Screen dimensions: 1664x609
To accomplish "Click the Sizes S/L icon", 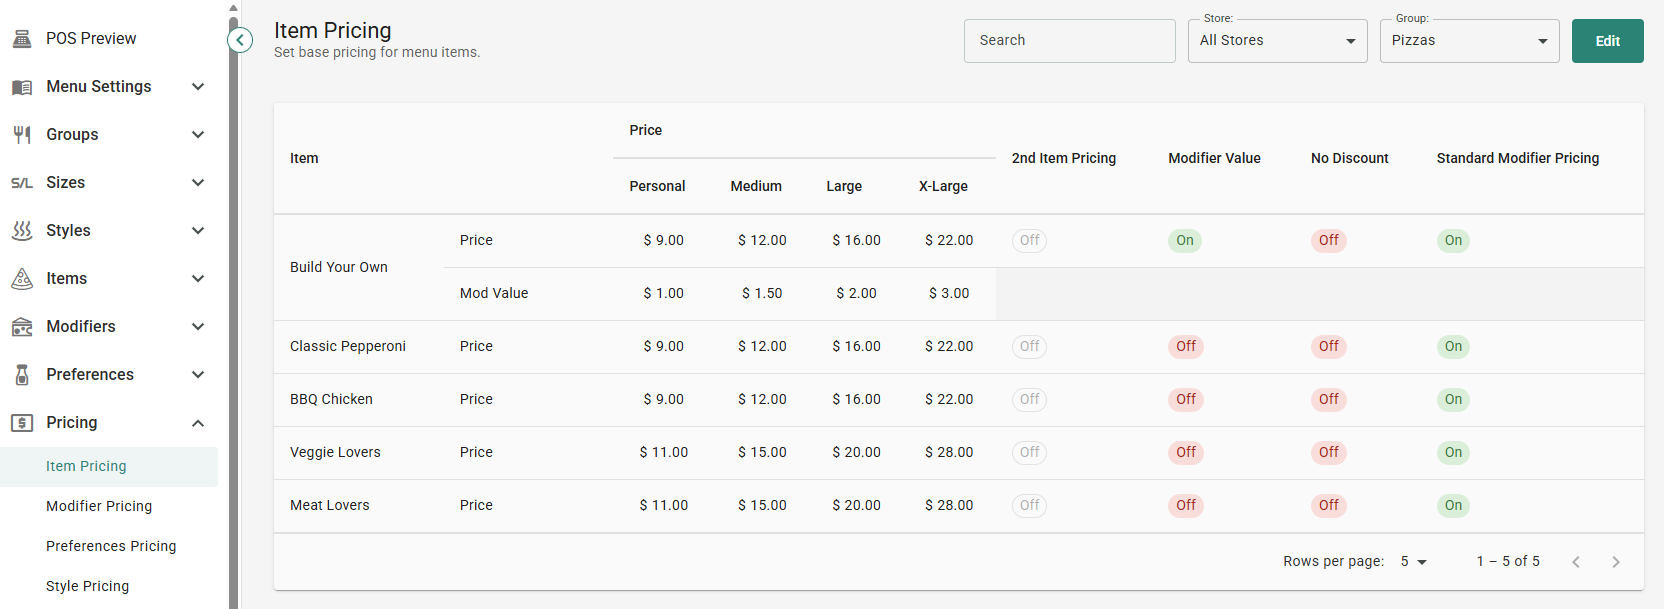I will pyautogui.click(x=22, y=183).
